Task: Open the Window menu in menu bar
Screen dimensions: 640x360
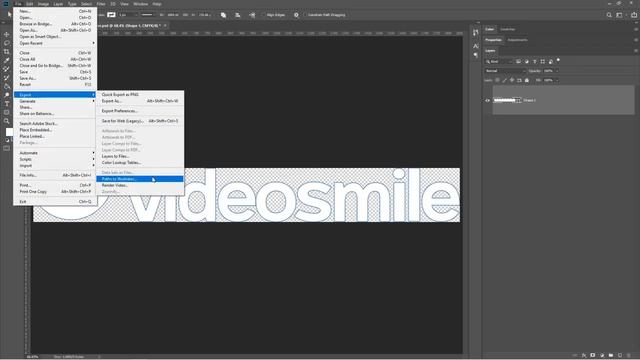Action: click(140, 4)
